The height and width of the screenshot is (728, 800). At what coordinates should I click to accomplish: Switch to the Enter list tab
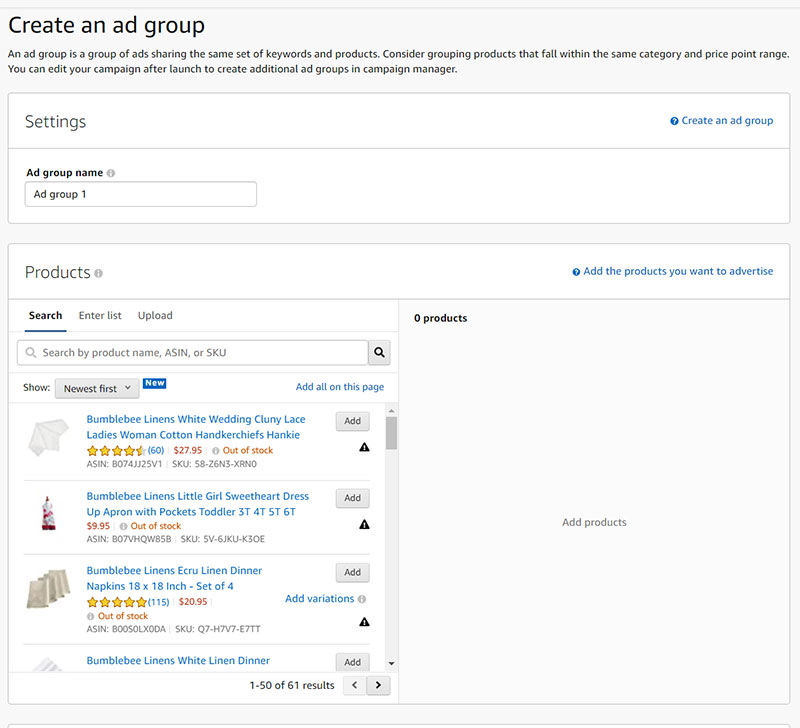click(x=100, y=315)
